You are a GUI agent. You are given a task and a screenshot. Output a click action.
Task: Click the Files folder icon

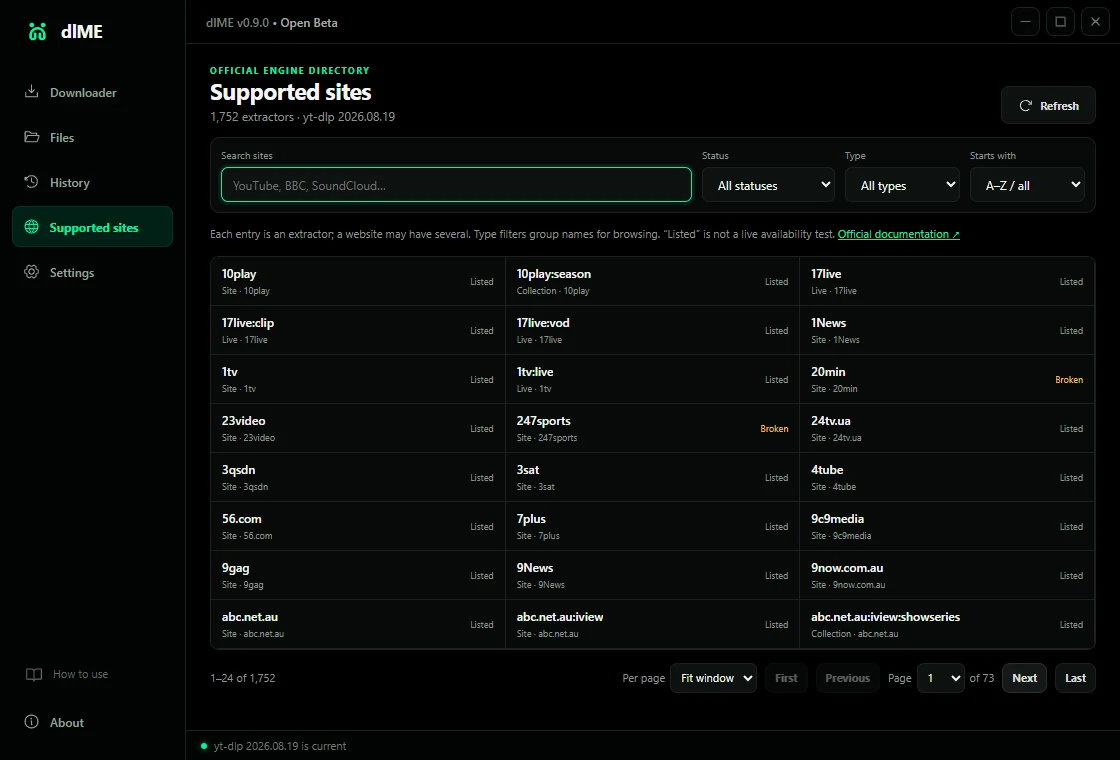click(31, 137)
